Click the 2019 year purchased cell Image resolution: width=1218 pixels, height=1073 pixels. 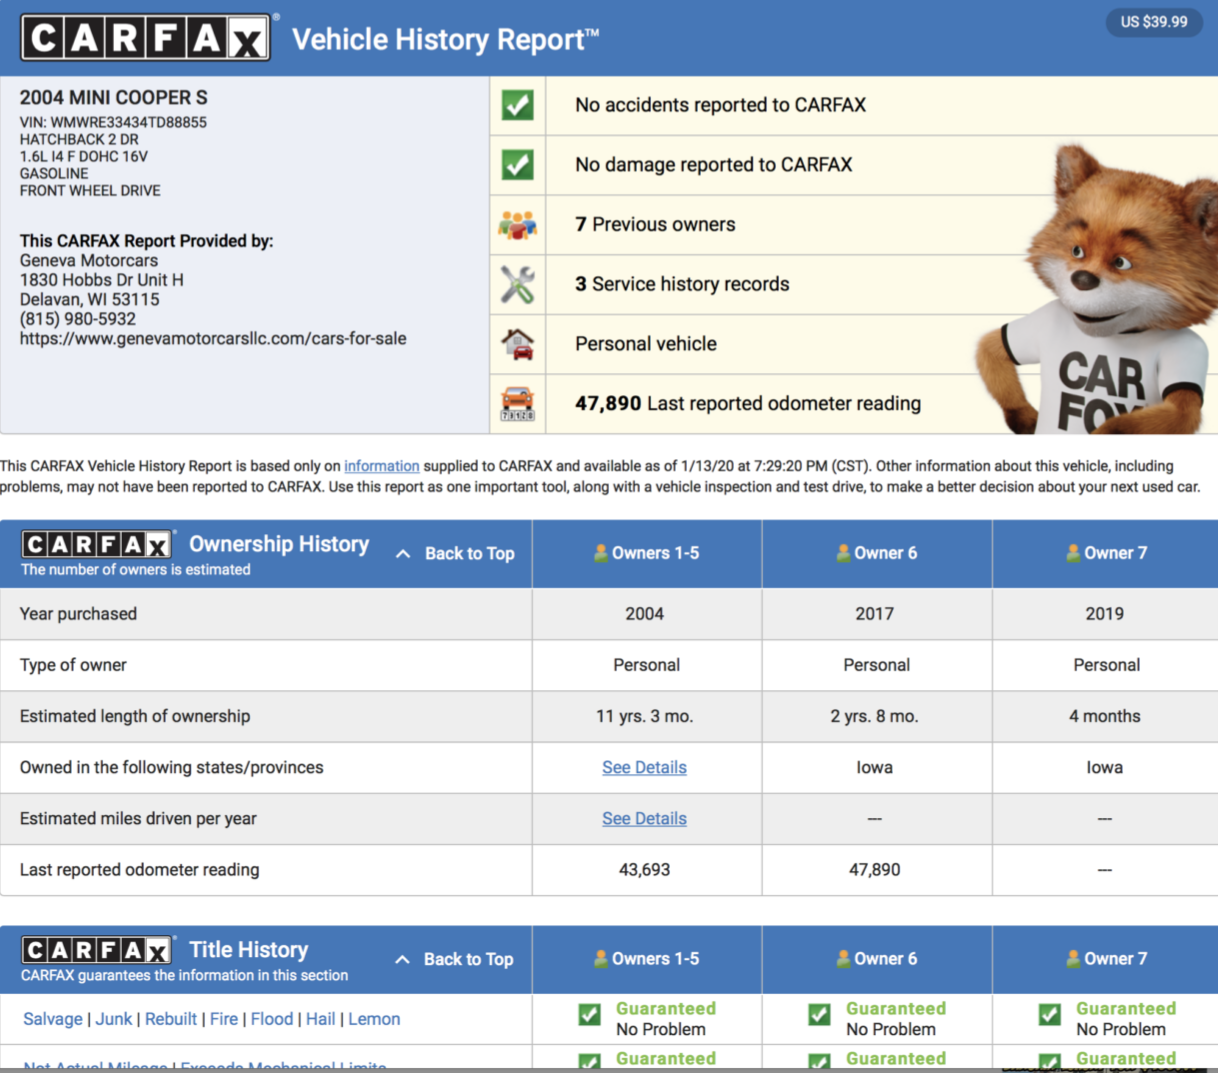pos(1105,614)
